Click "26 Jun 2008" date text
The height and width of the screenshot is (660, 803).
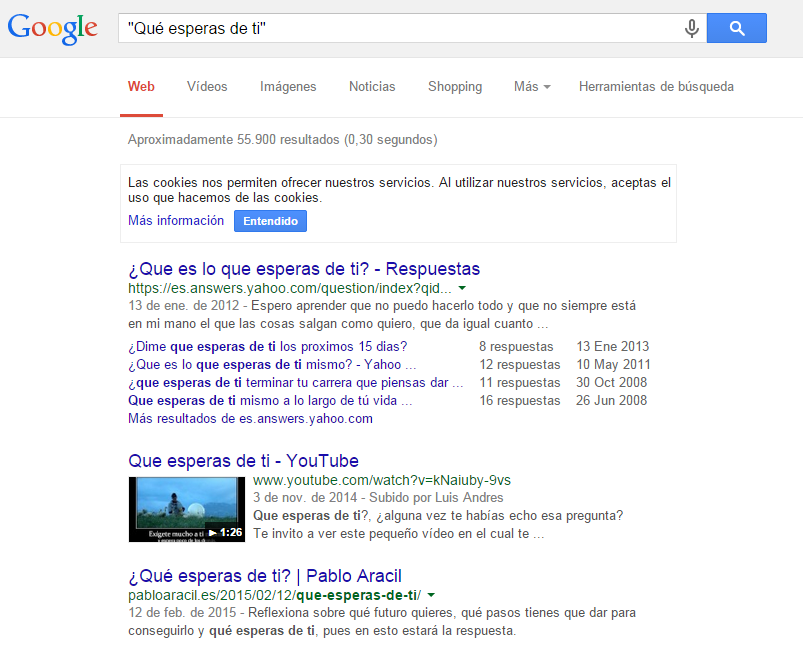pyautogui.click(x=611, y=400)
